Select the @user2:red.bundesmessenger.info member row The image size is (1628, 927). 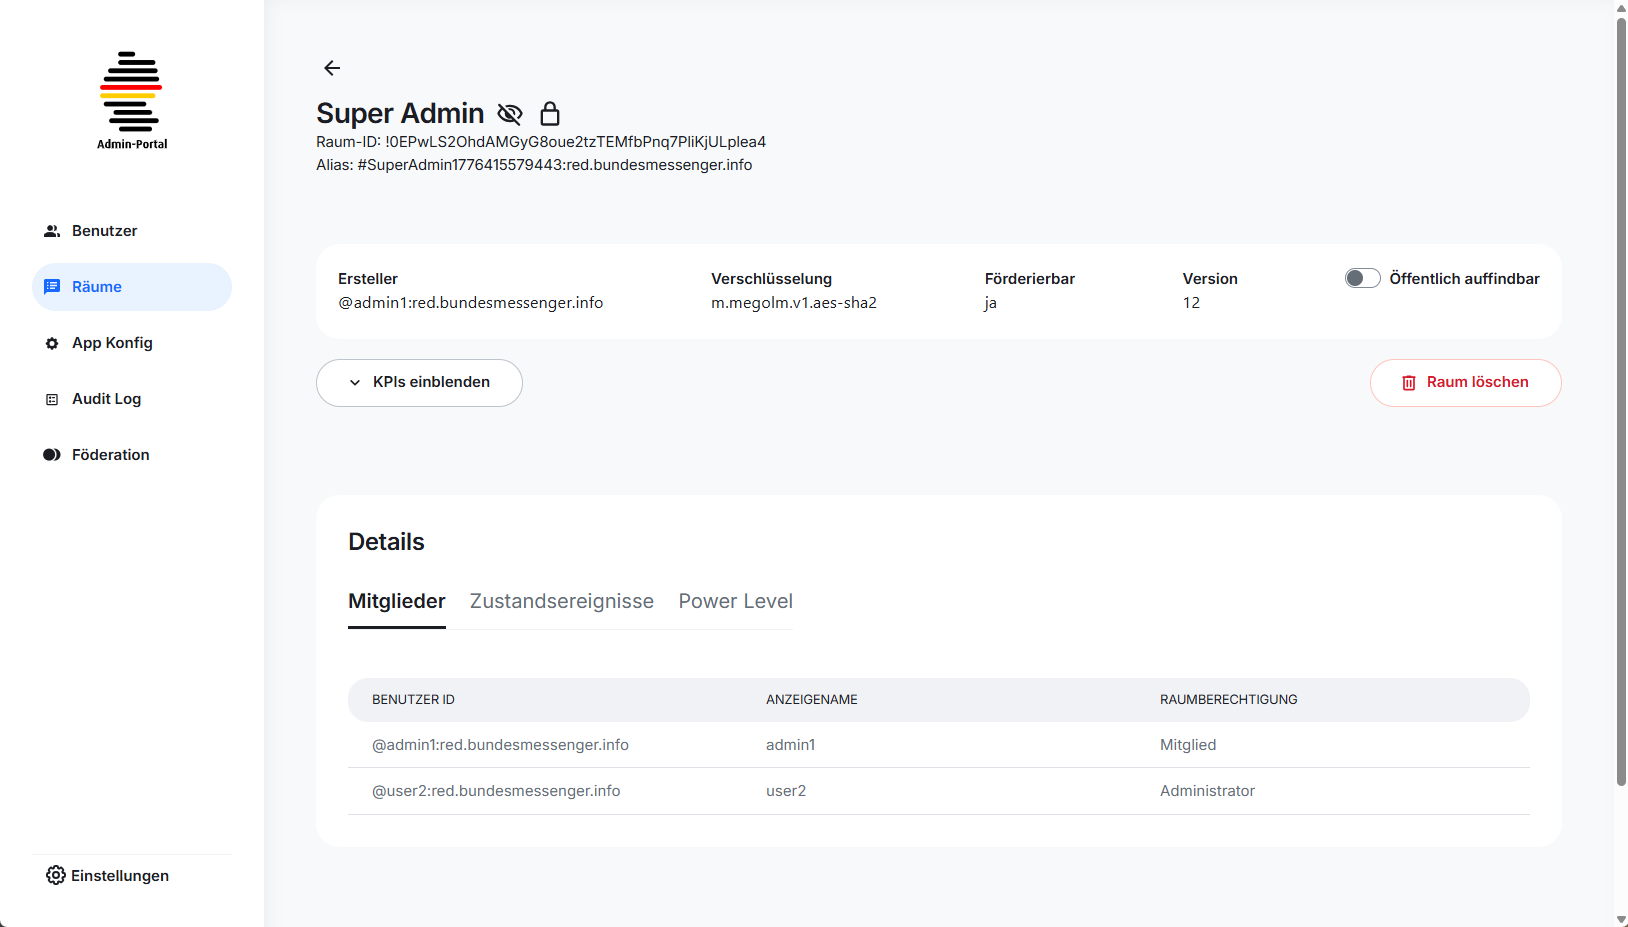pyautogui.click(x=939, y=791)
